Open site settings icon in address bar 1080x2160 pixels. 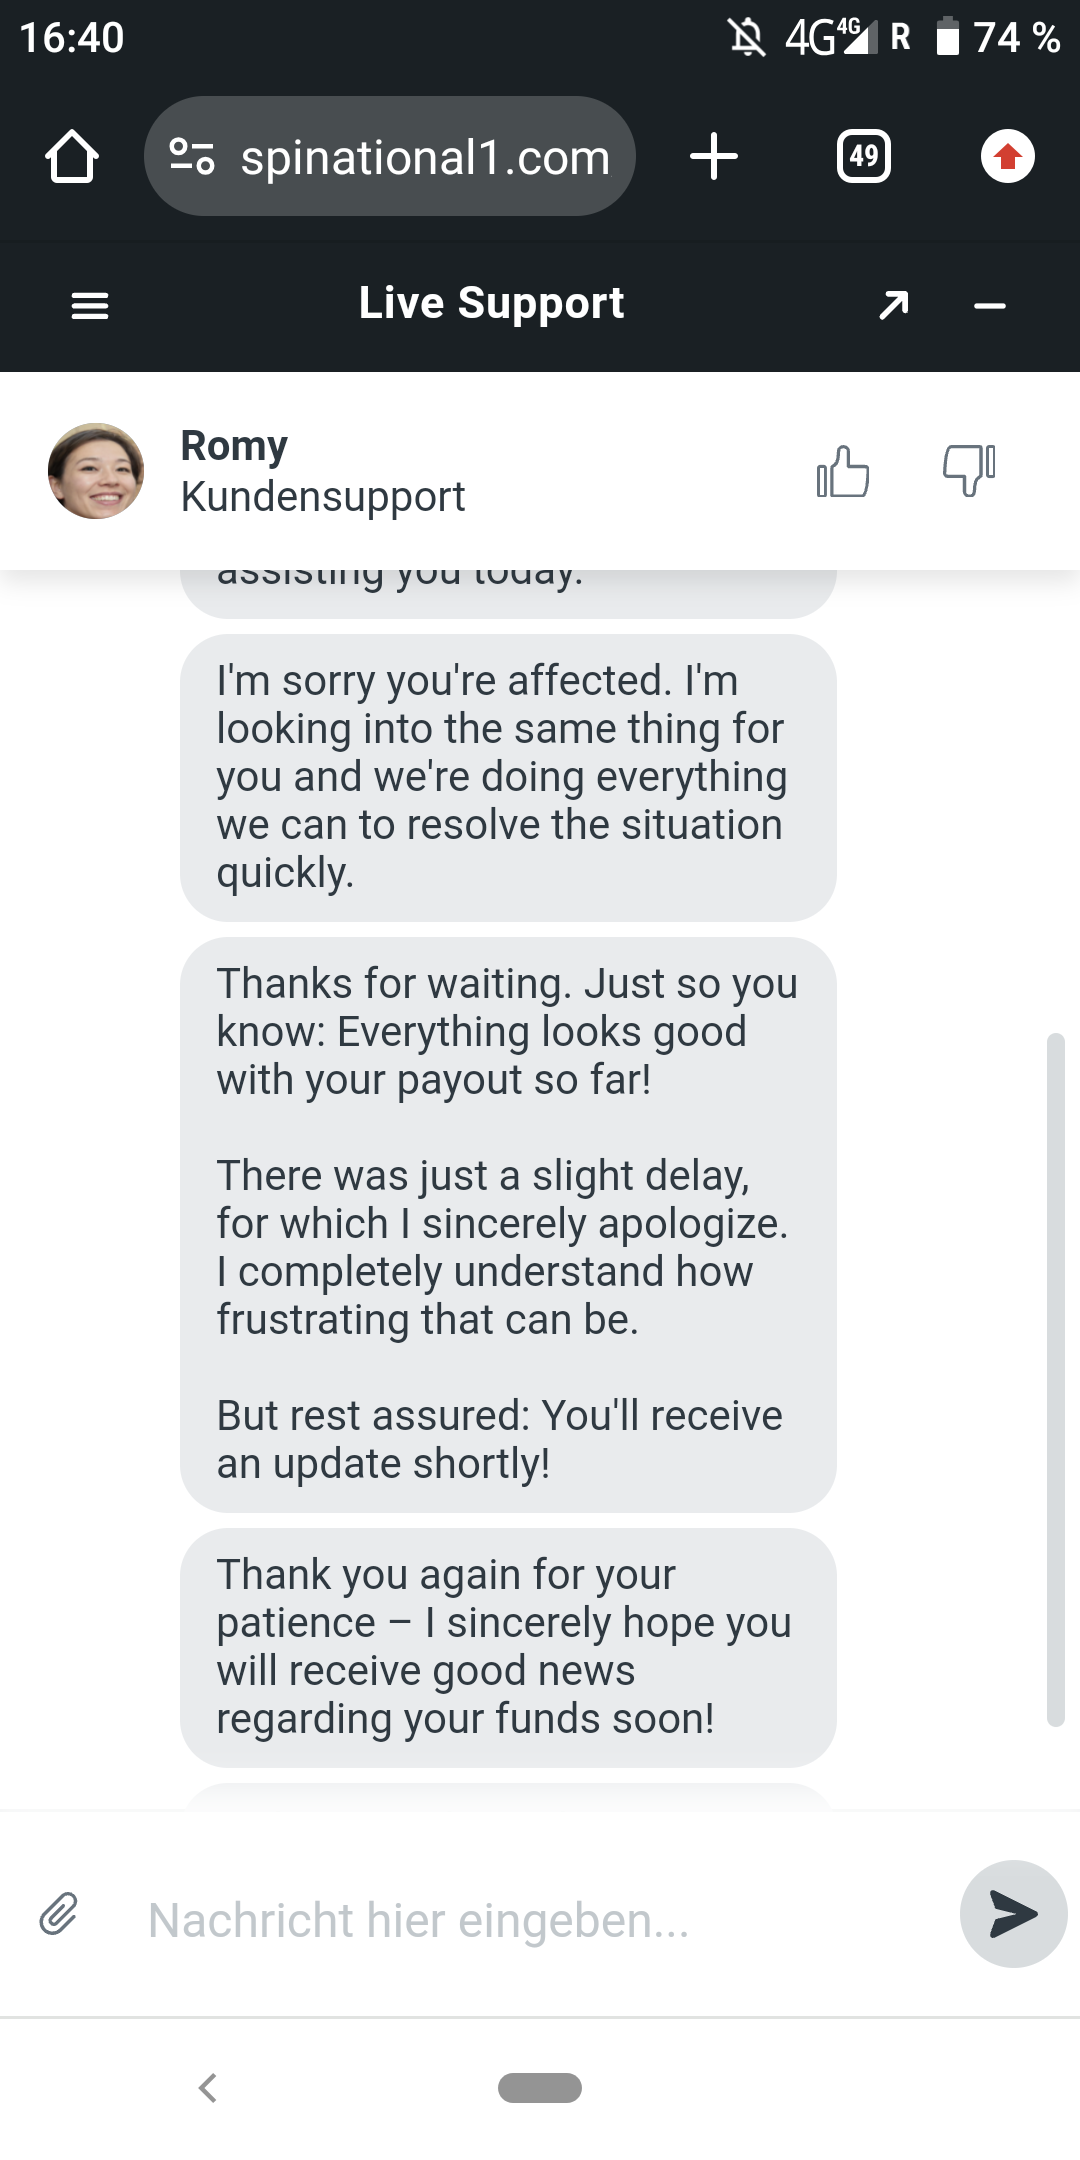point(192,157)
